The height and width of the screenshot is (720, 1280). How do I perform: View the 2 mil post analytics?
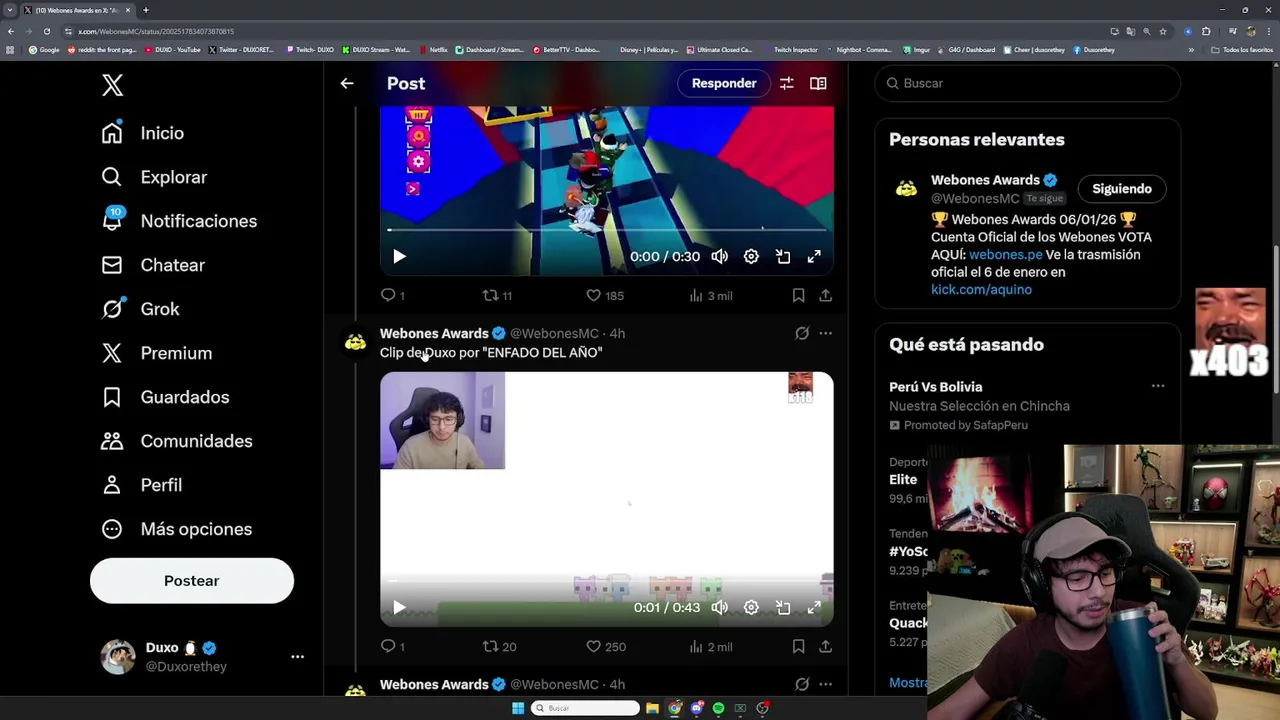pos(711,647)
